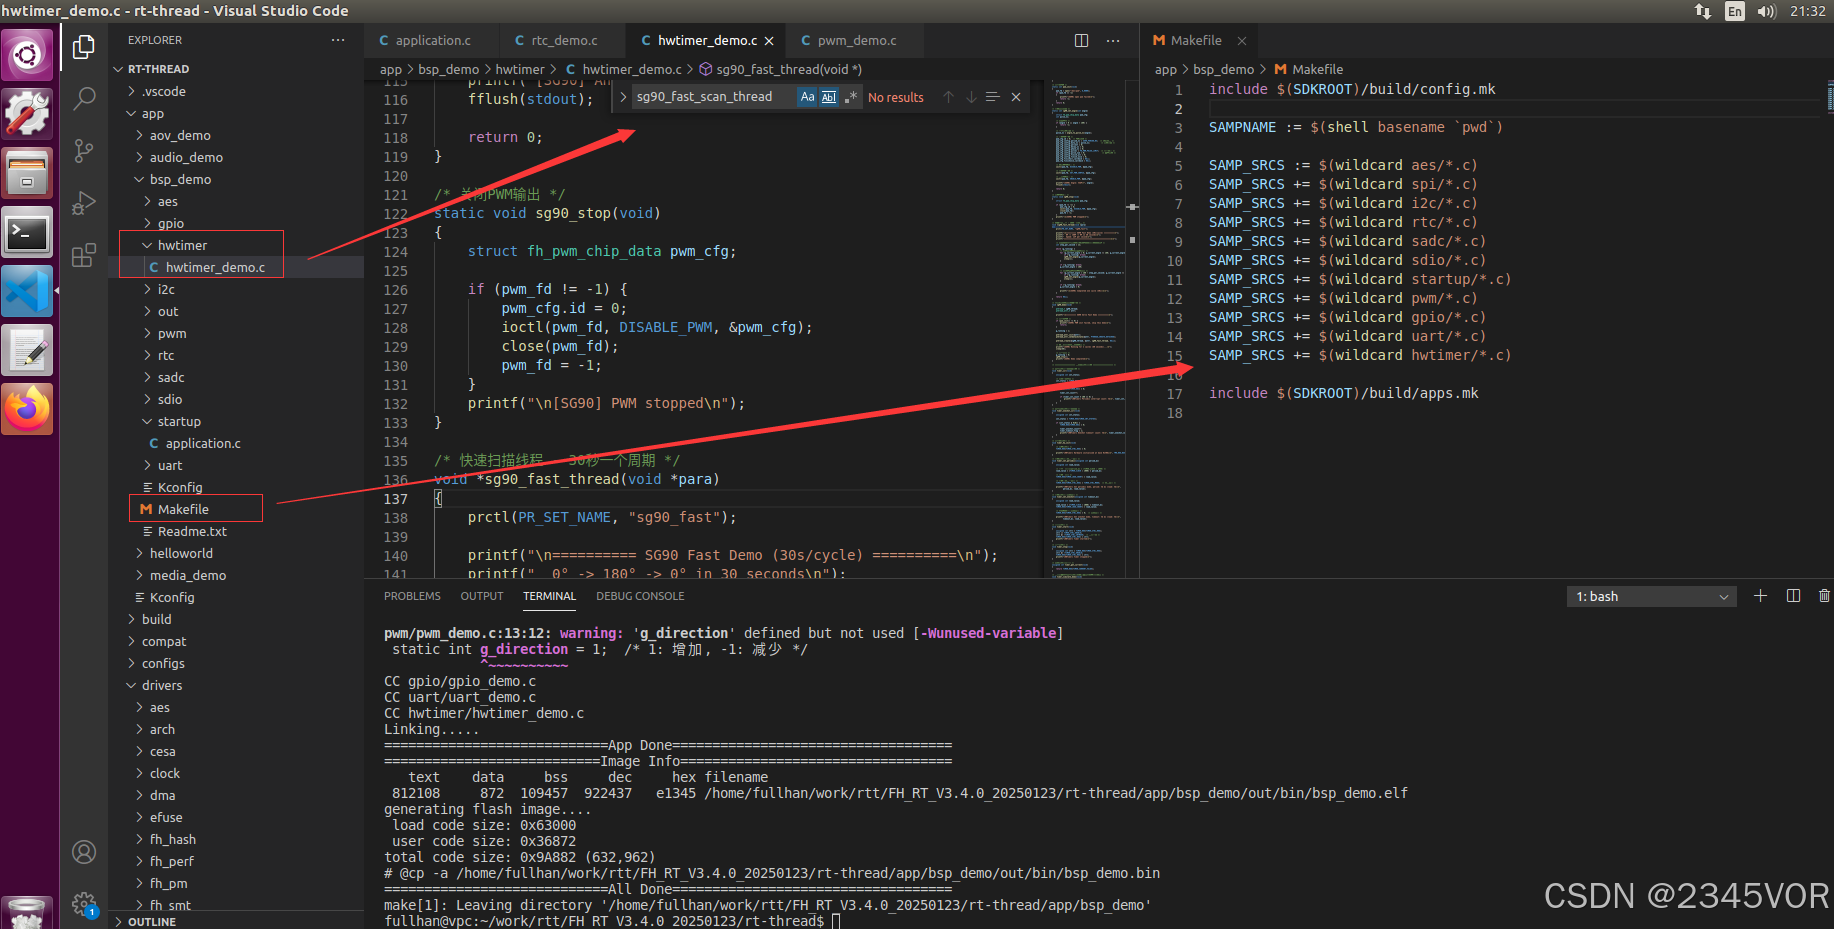1834x929 pixels.
Task: Open Kconfig file under bsp_demo
Action: 236,487
